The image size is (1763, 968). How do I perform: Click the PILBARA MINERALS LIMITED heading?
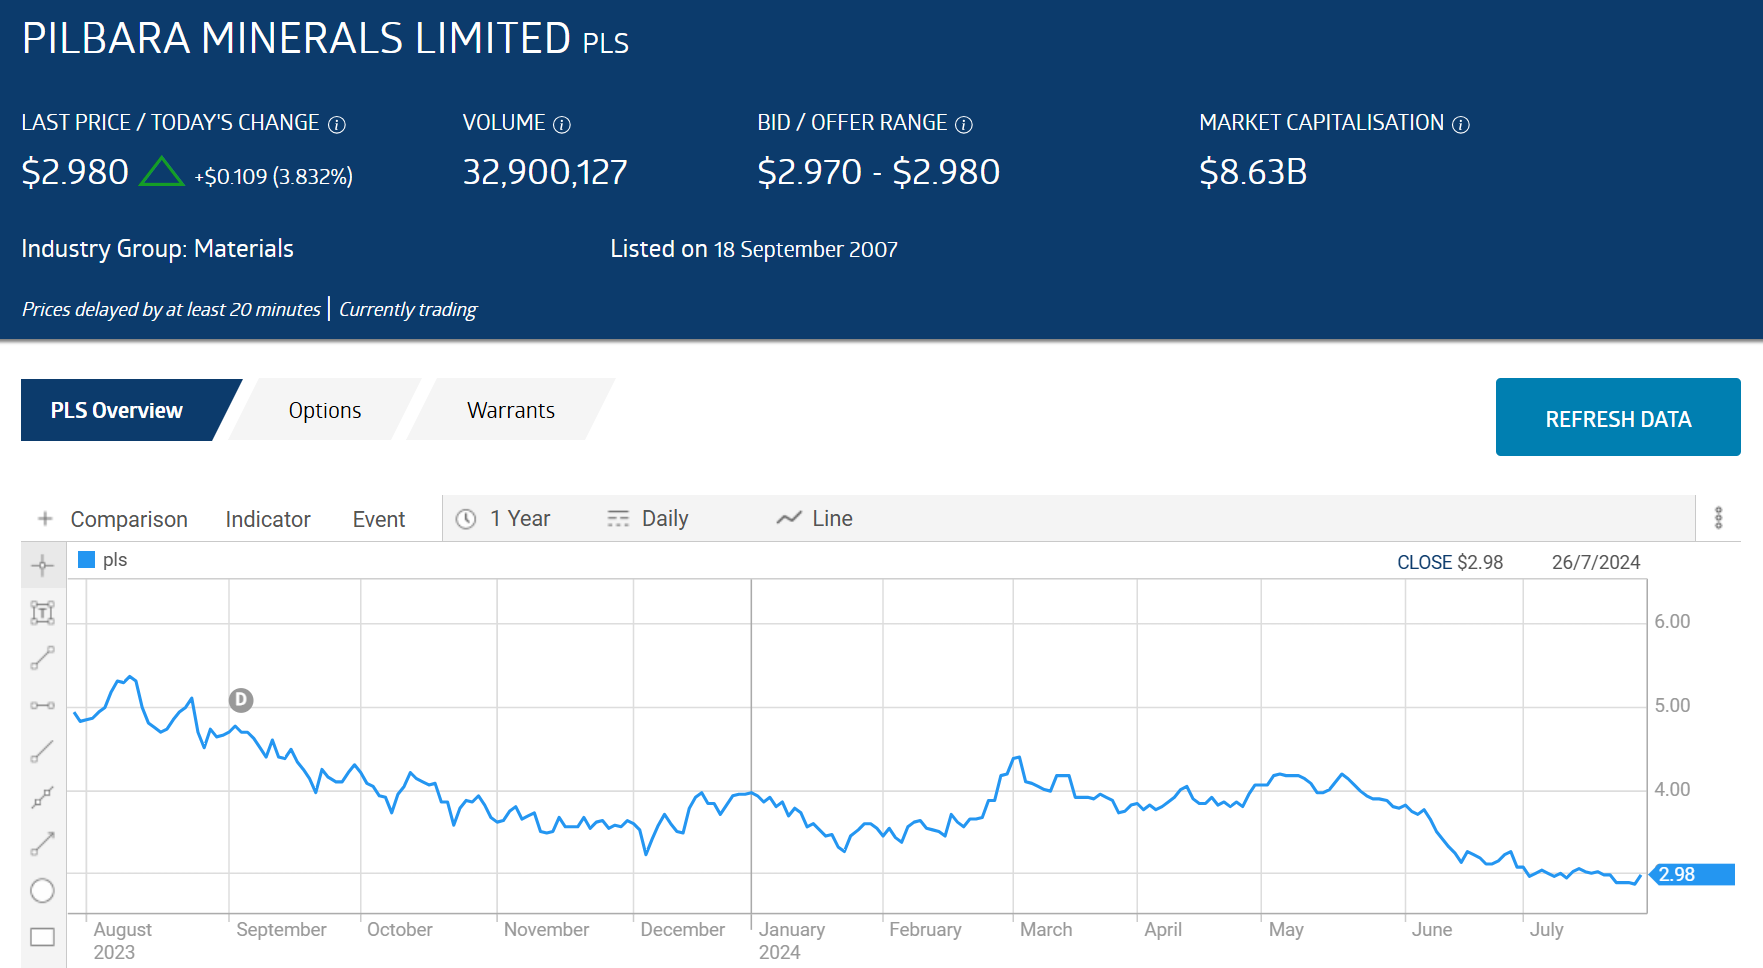click(x=296, y=38)
